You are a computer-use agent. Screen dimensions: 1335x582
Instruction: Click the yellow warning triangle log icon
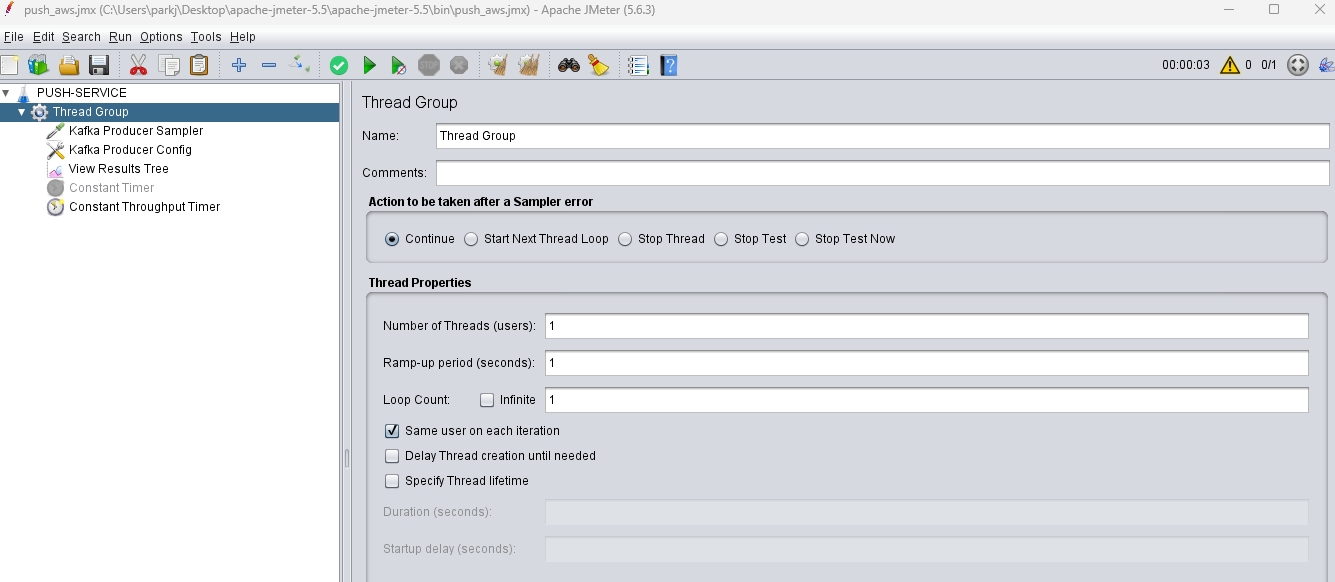point(1229,65)
